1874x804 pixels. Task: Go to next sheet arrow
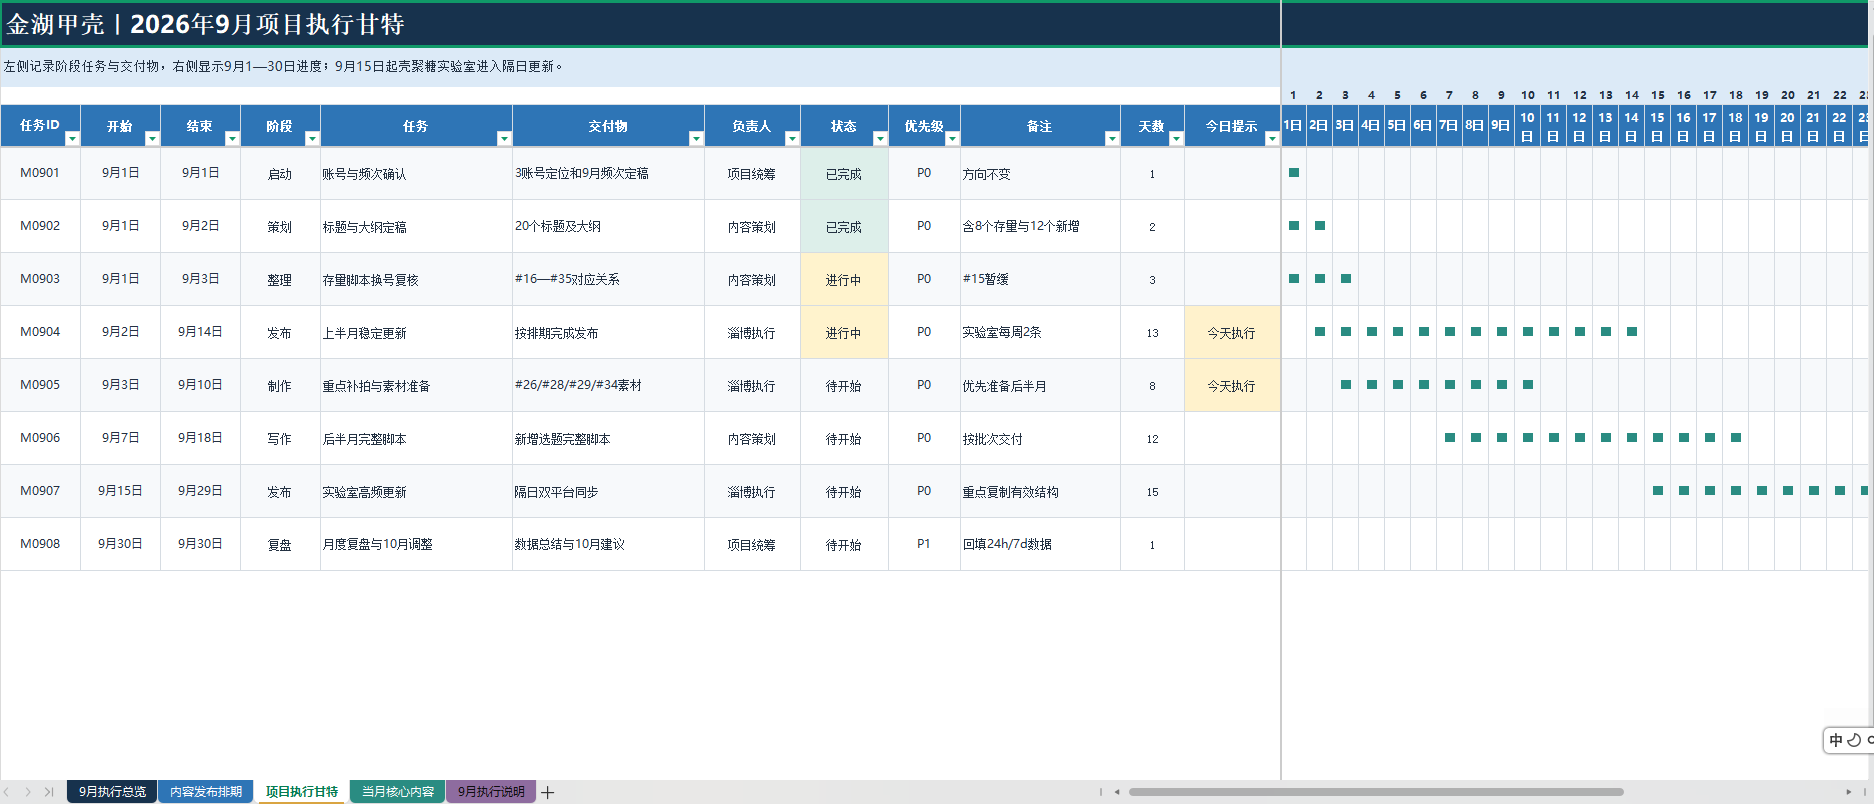click(28, 792)
